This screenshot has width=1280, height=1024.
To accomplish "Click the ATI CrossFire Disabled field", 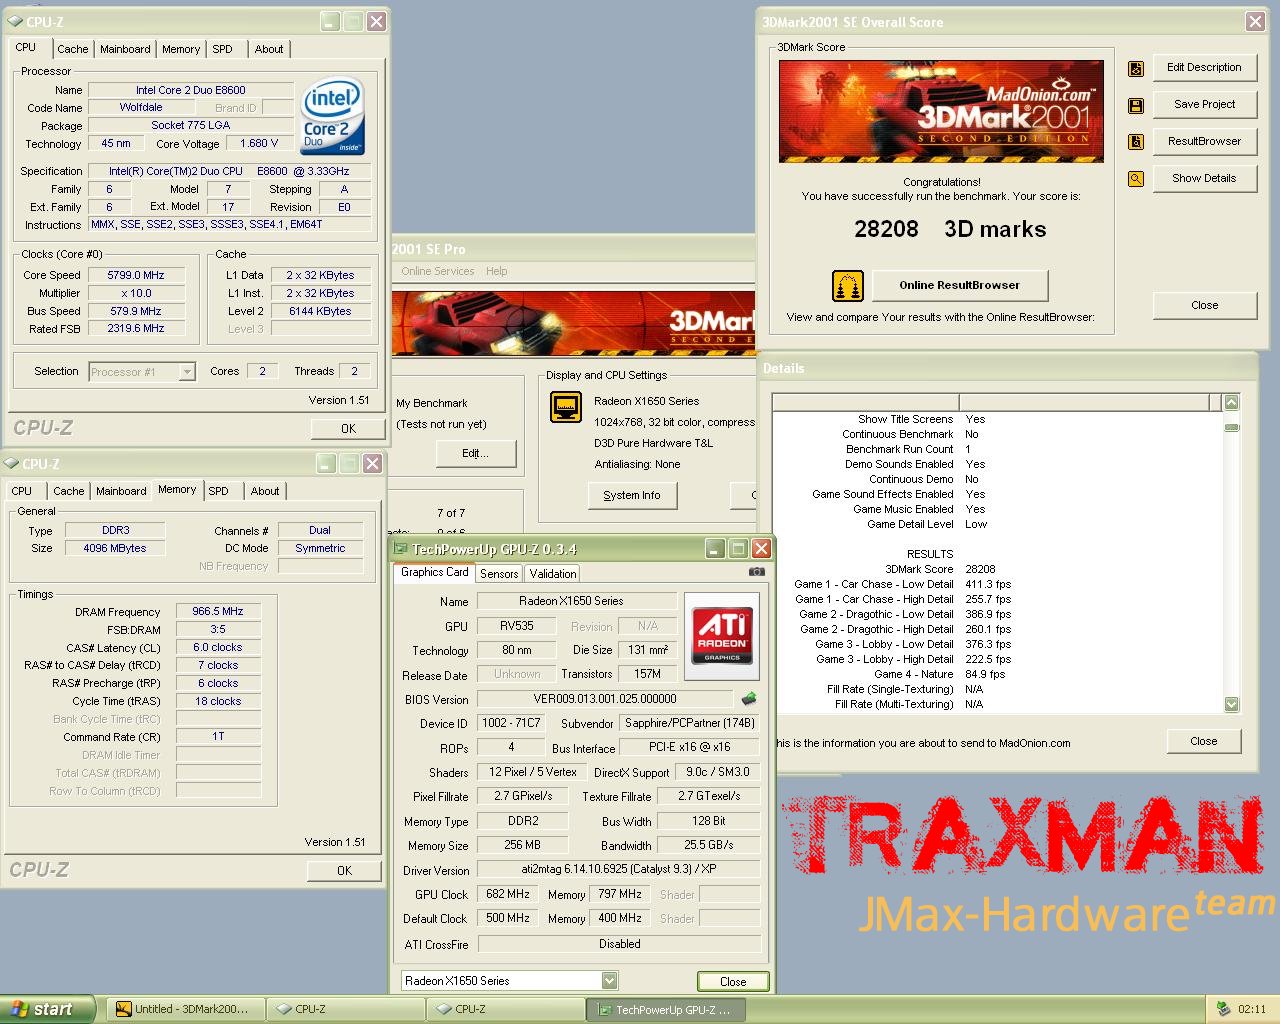I will (619, 944).
